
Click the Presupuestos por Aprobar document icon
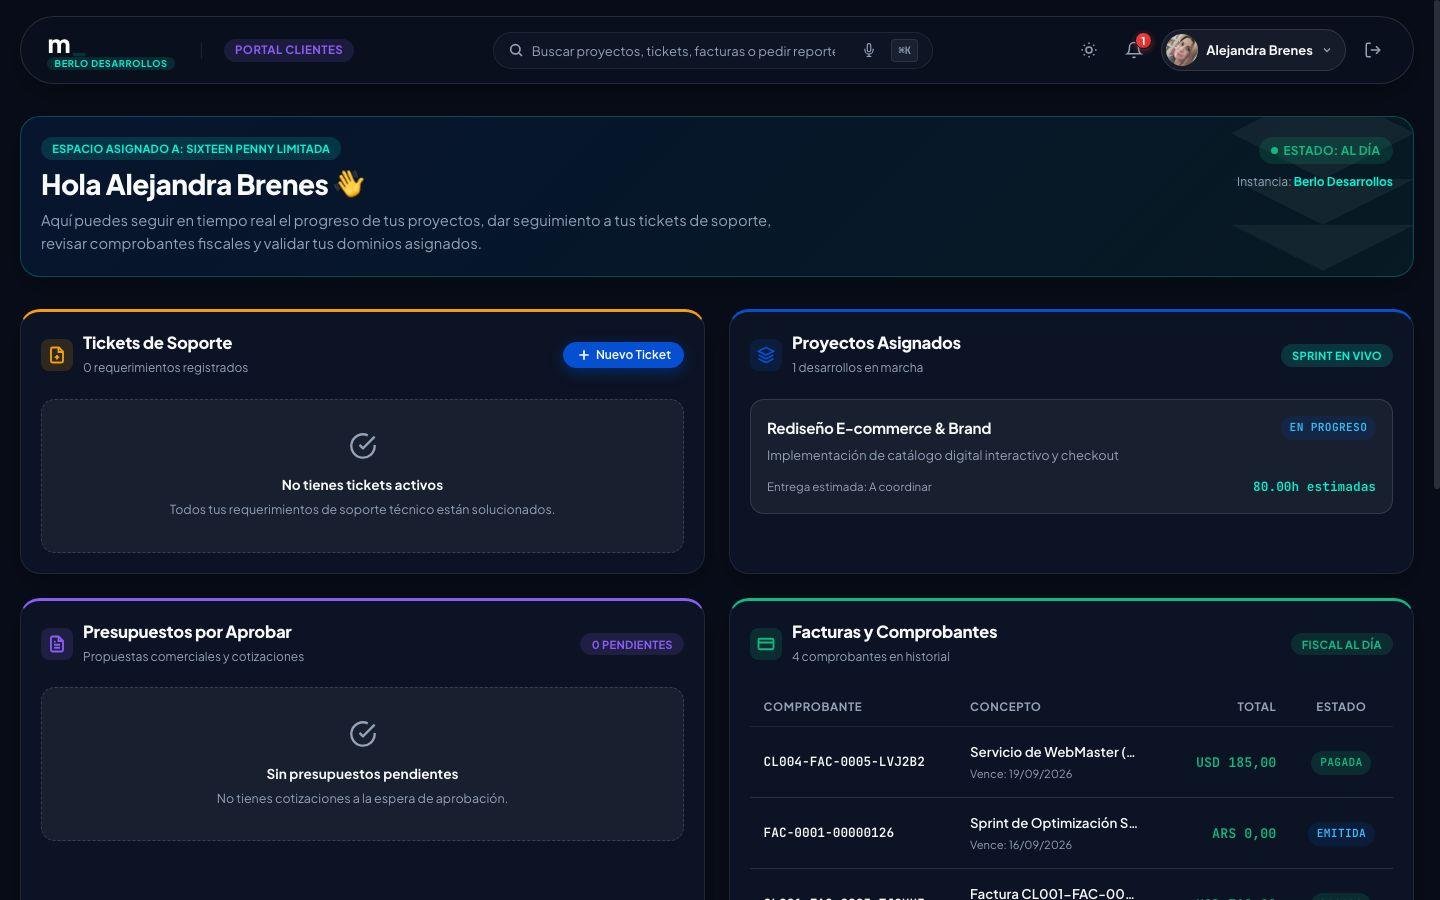57,644
